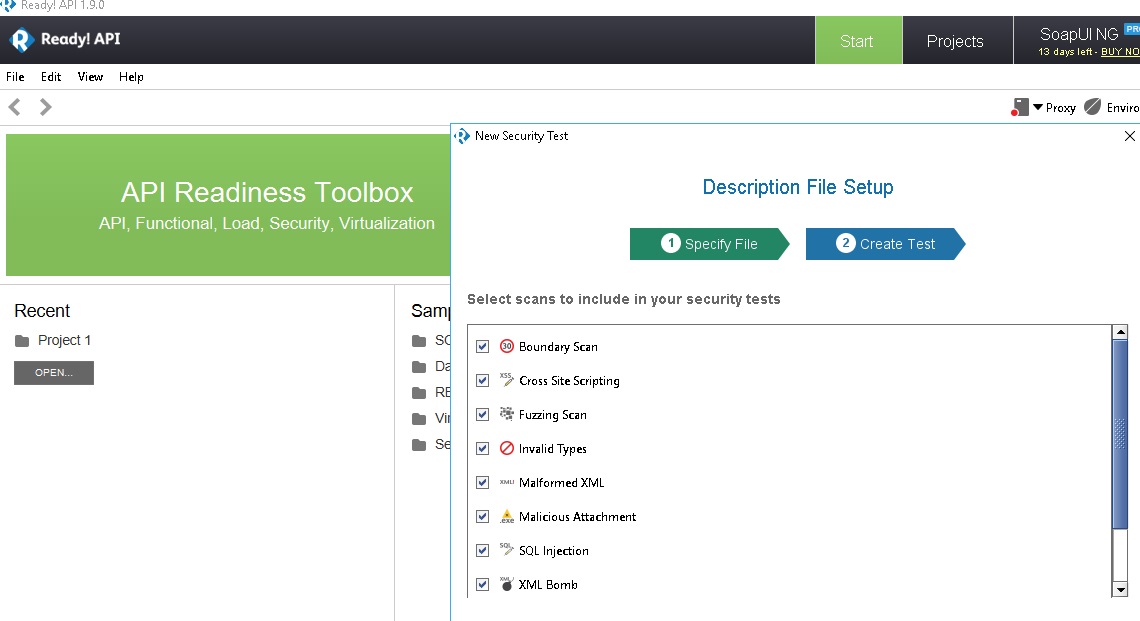
Task: Toggle the Malformed XML checkbox
Action: coord(483,483)
